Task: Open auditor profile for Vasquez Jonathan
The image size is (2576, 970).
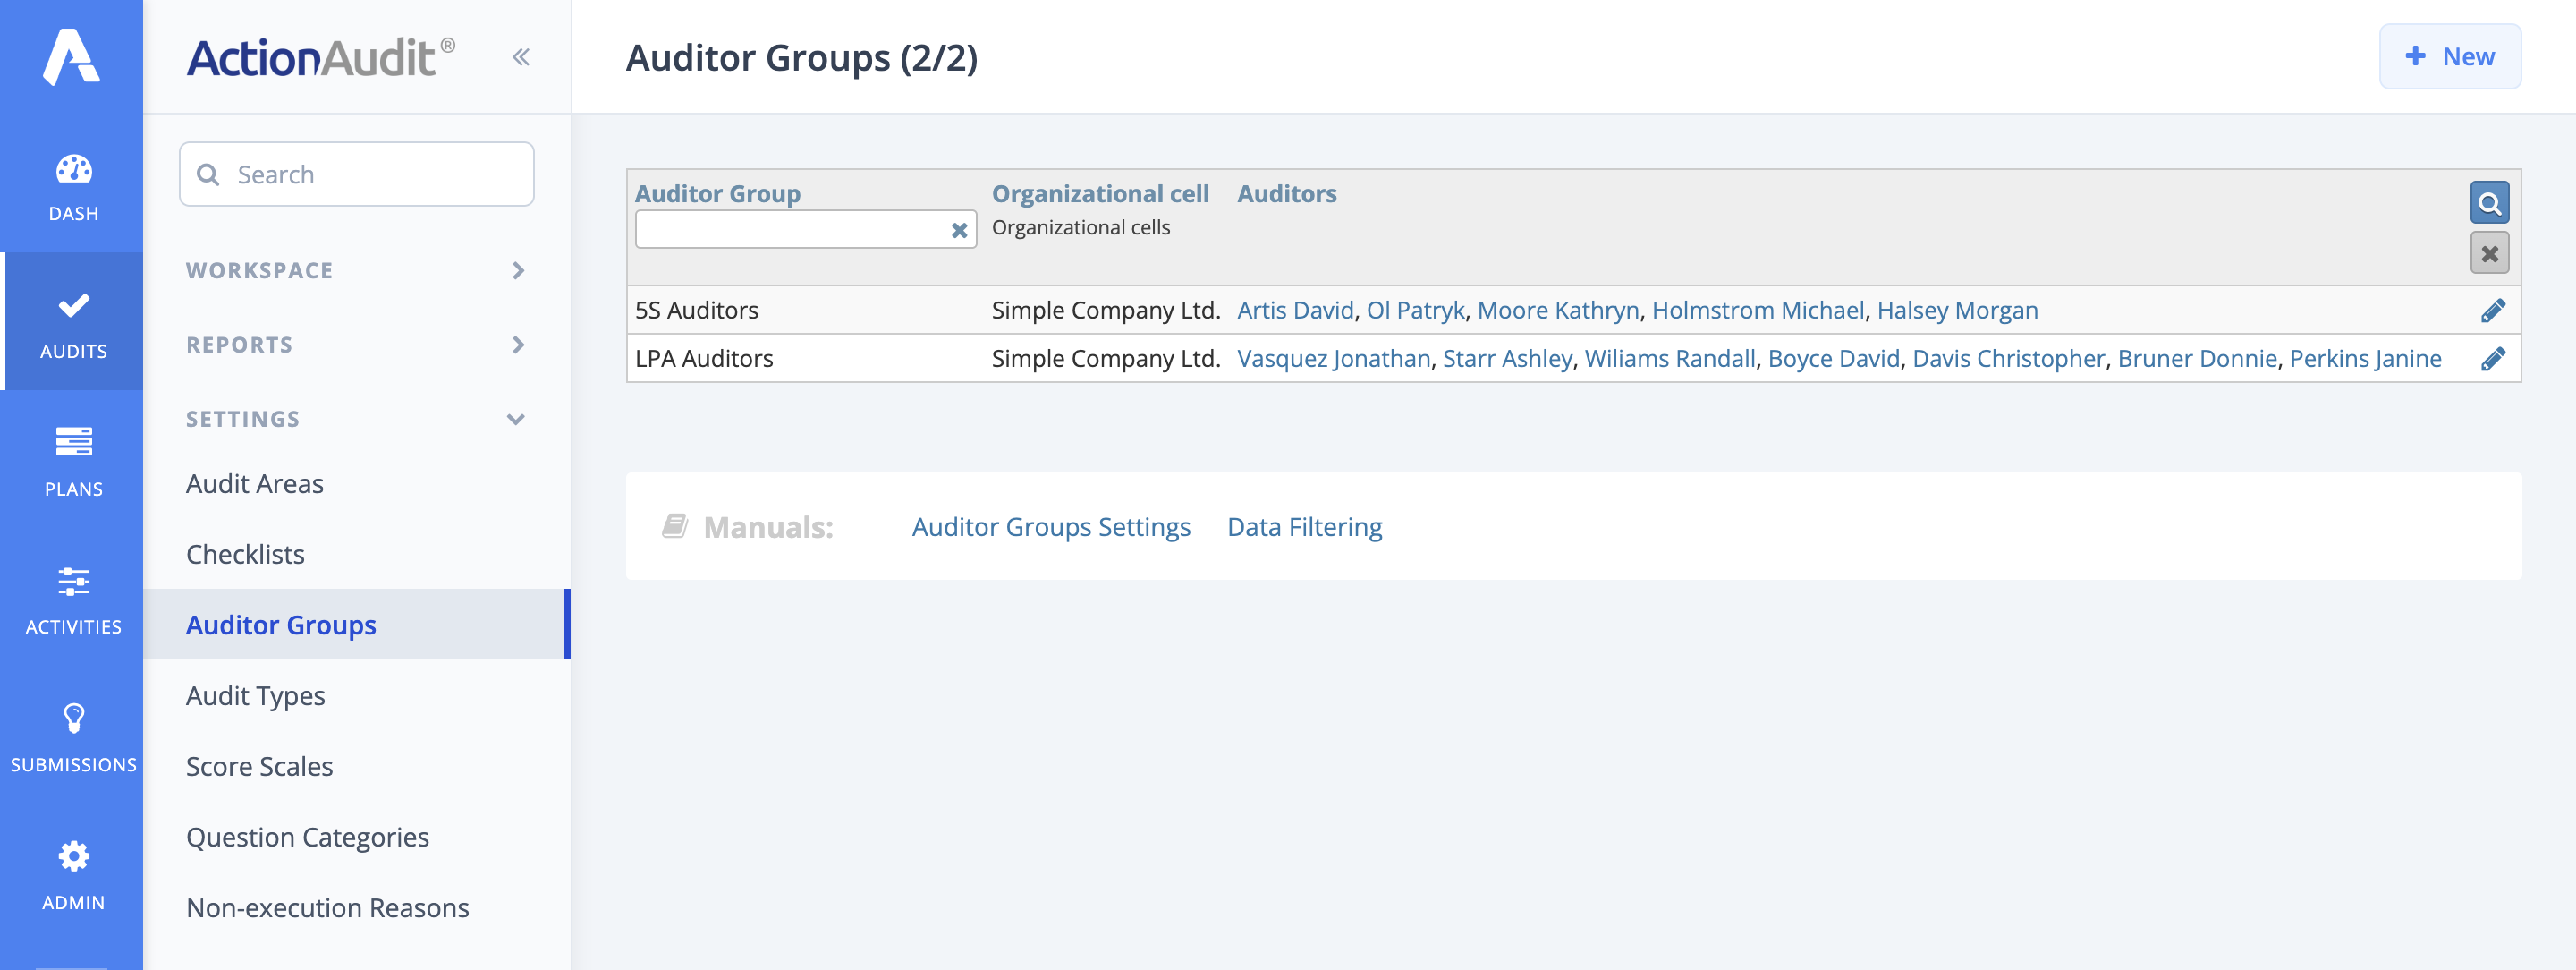Action: click(x=1333, y=357)
